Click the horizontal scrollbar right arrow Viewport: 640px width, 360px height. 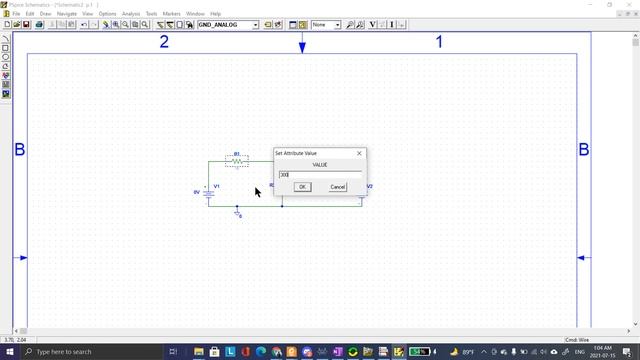pyautogui.click(x=629, y=331)
